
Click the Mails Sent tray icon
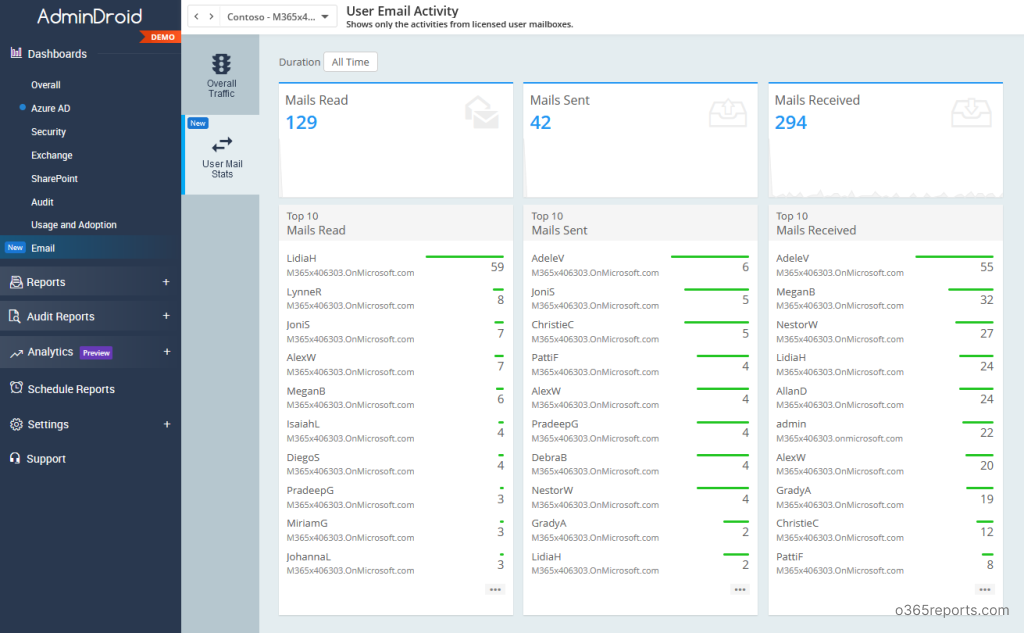726,112
